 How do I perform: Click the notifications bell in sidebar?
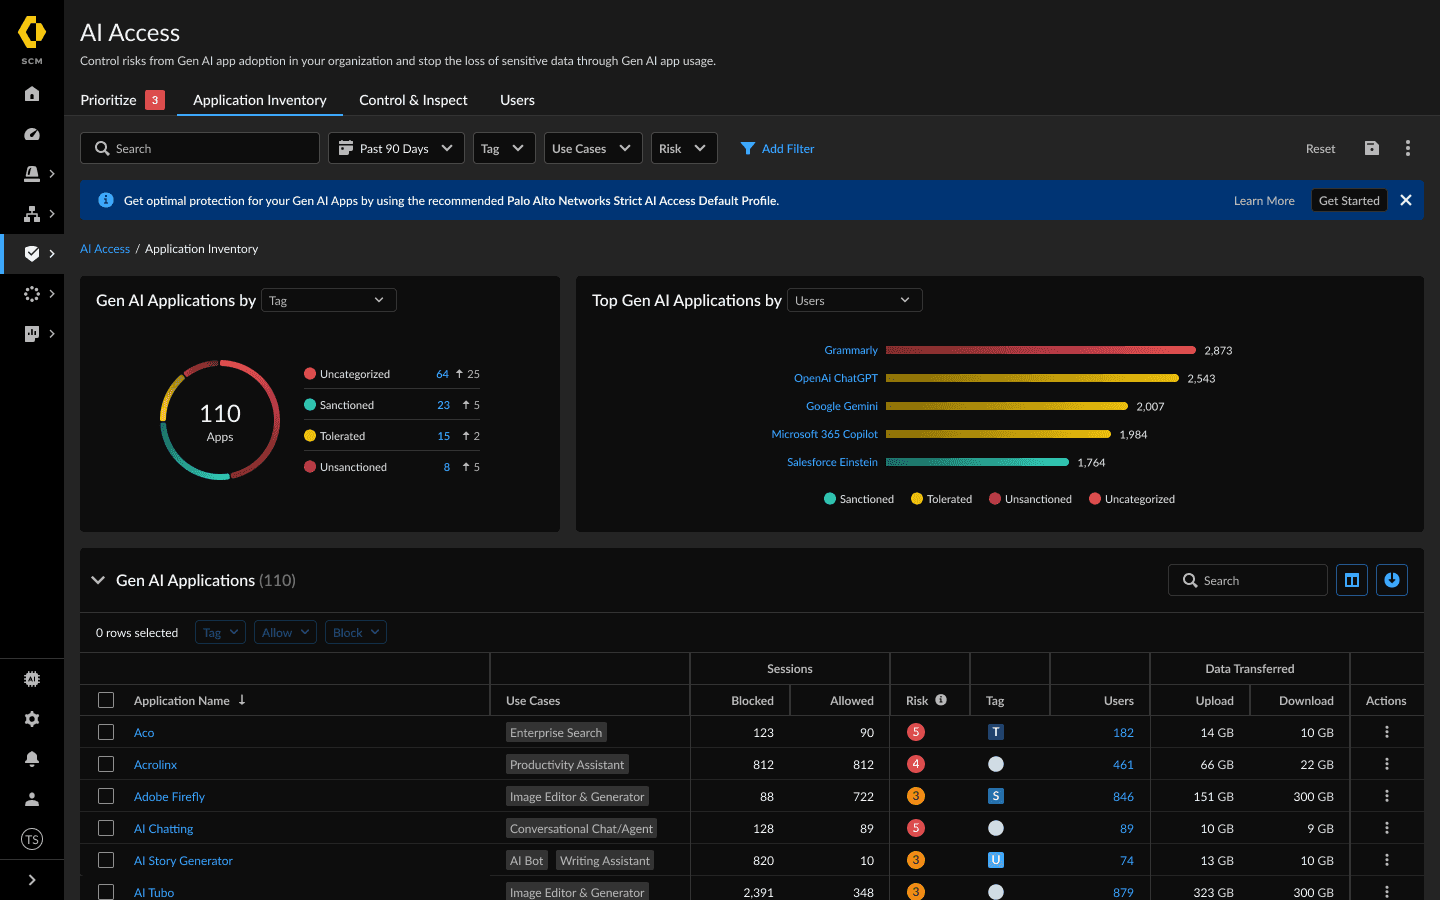coord(32,759)
